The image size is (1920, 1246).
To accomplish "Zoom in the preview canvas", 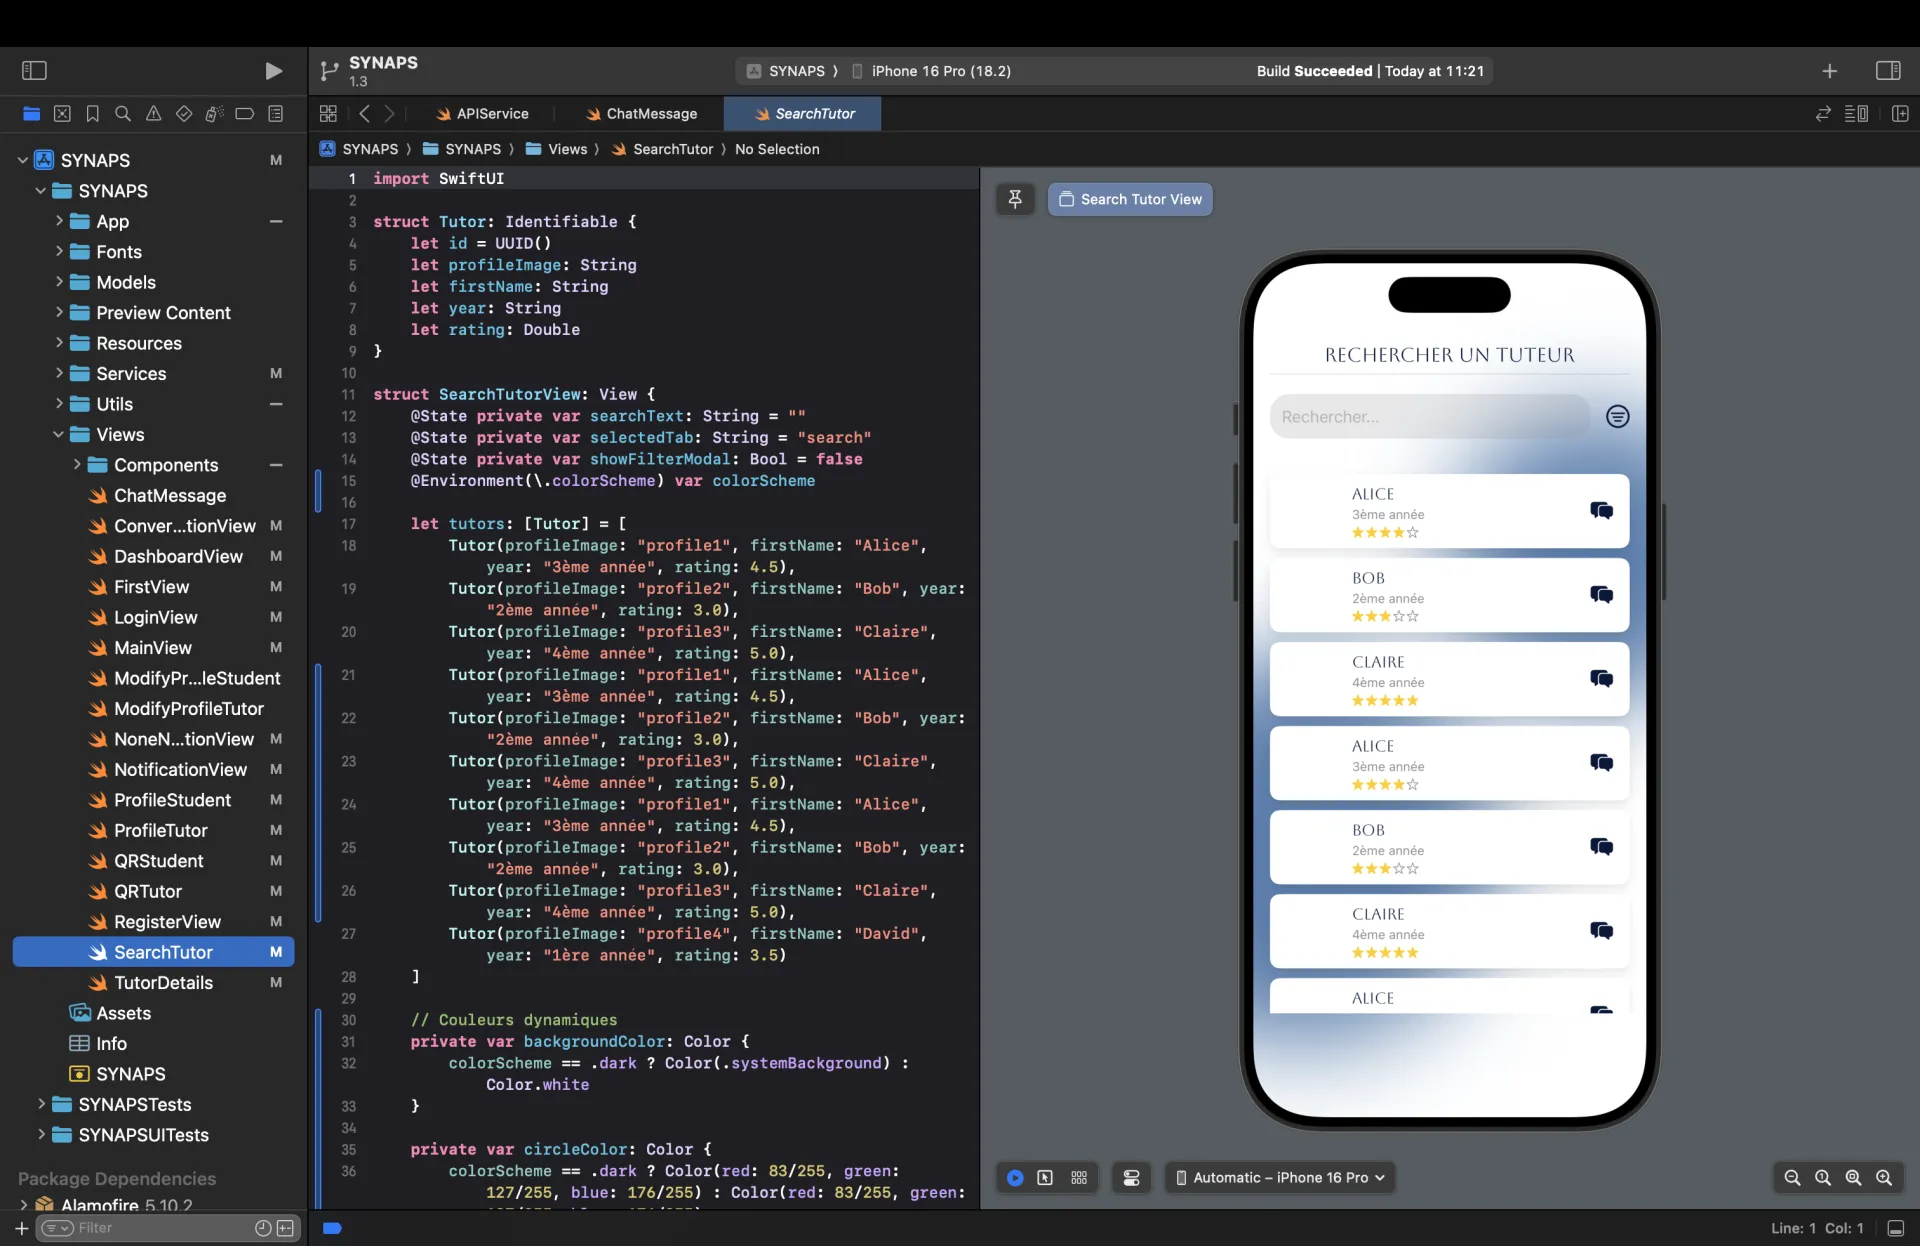I will 1884,1178.
